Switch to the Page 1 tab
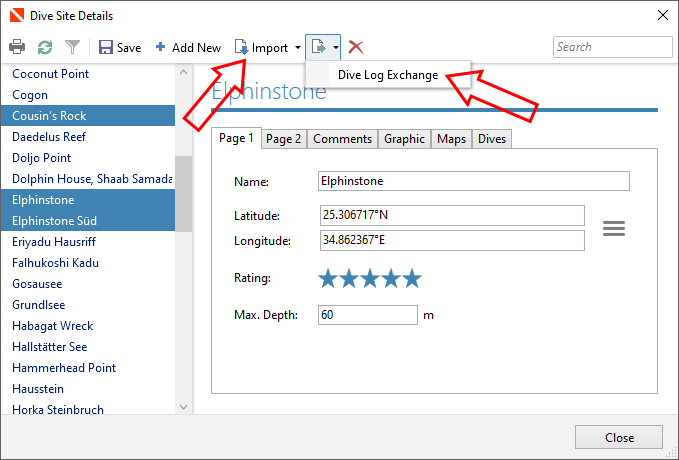679x460 pixels. (x=236, y=138)
